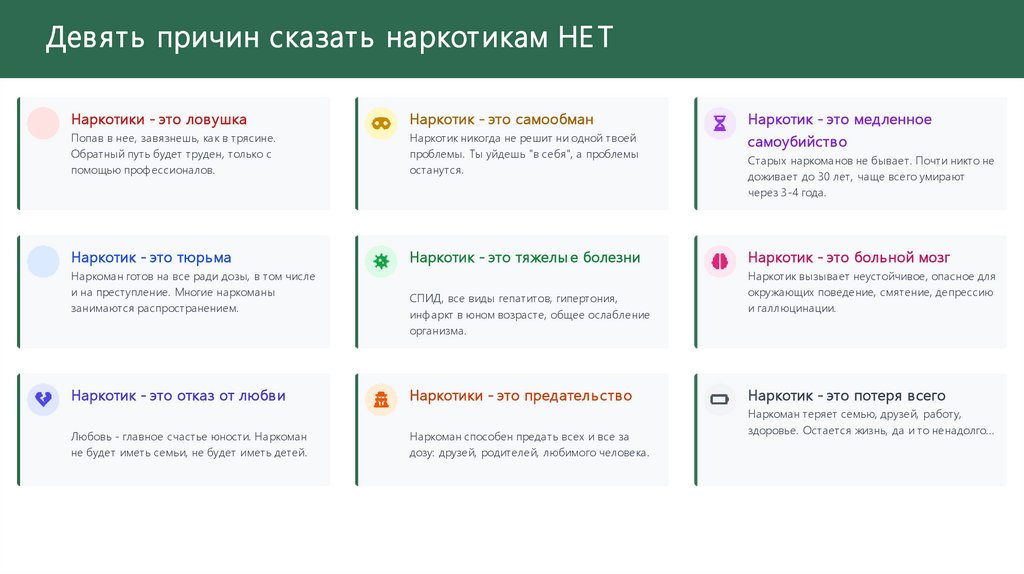Viewport: 1024px width, 574px height.
Task: Click the pink circle beside 'это ловушка'
Action: (x=43, y=123)
